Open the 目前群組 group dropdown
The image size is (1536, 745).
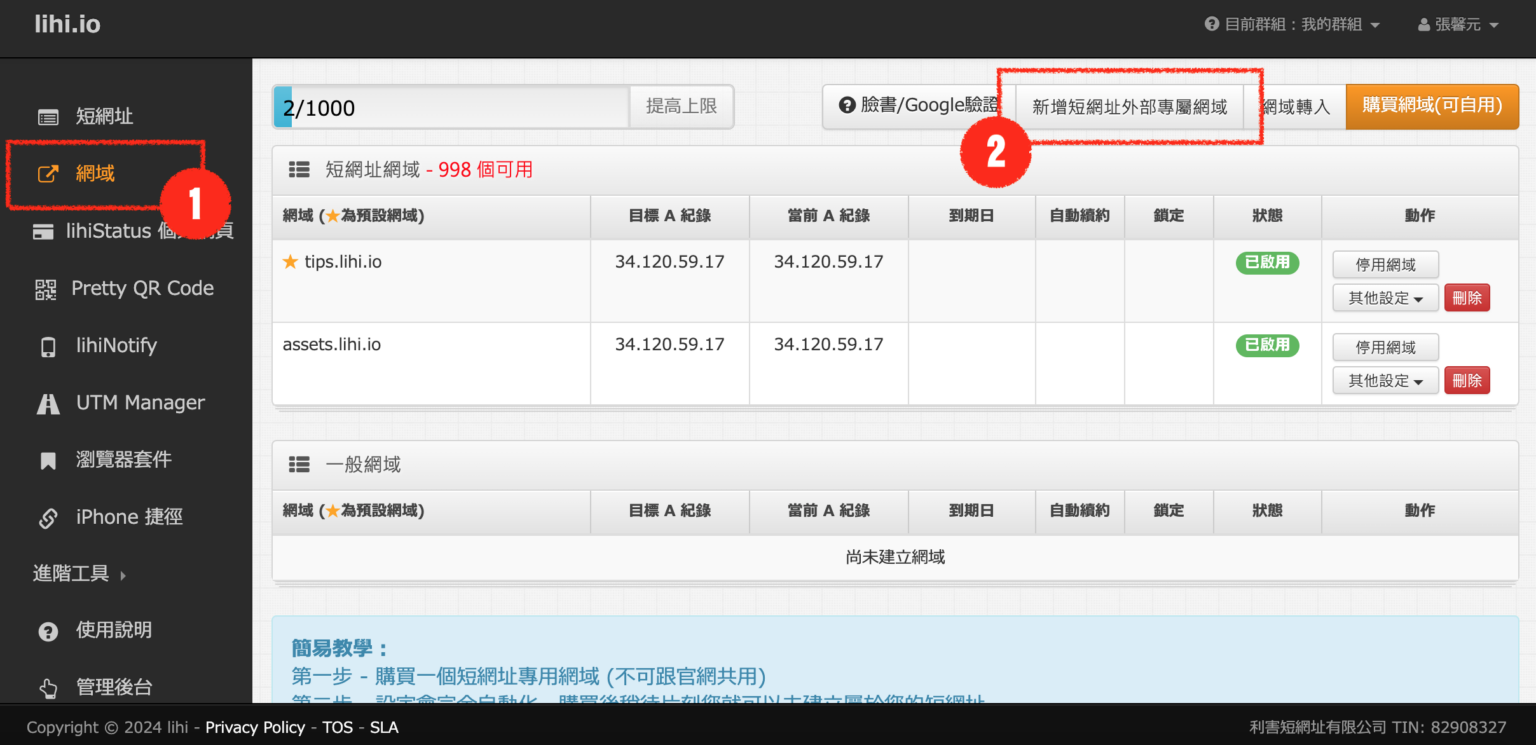1292,25
